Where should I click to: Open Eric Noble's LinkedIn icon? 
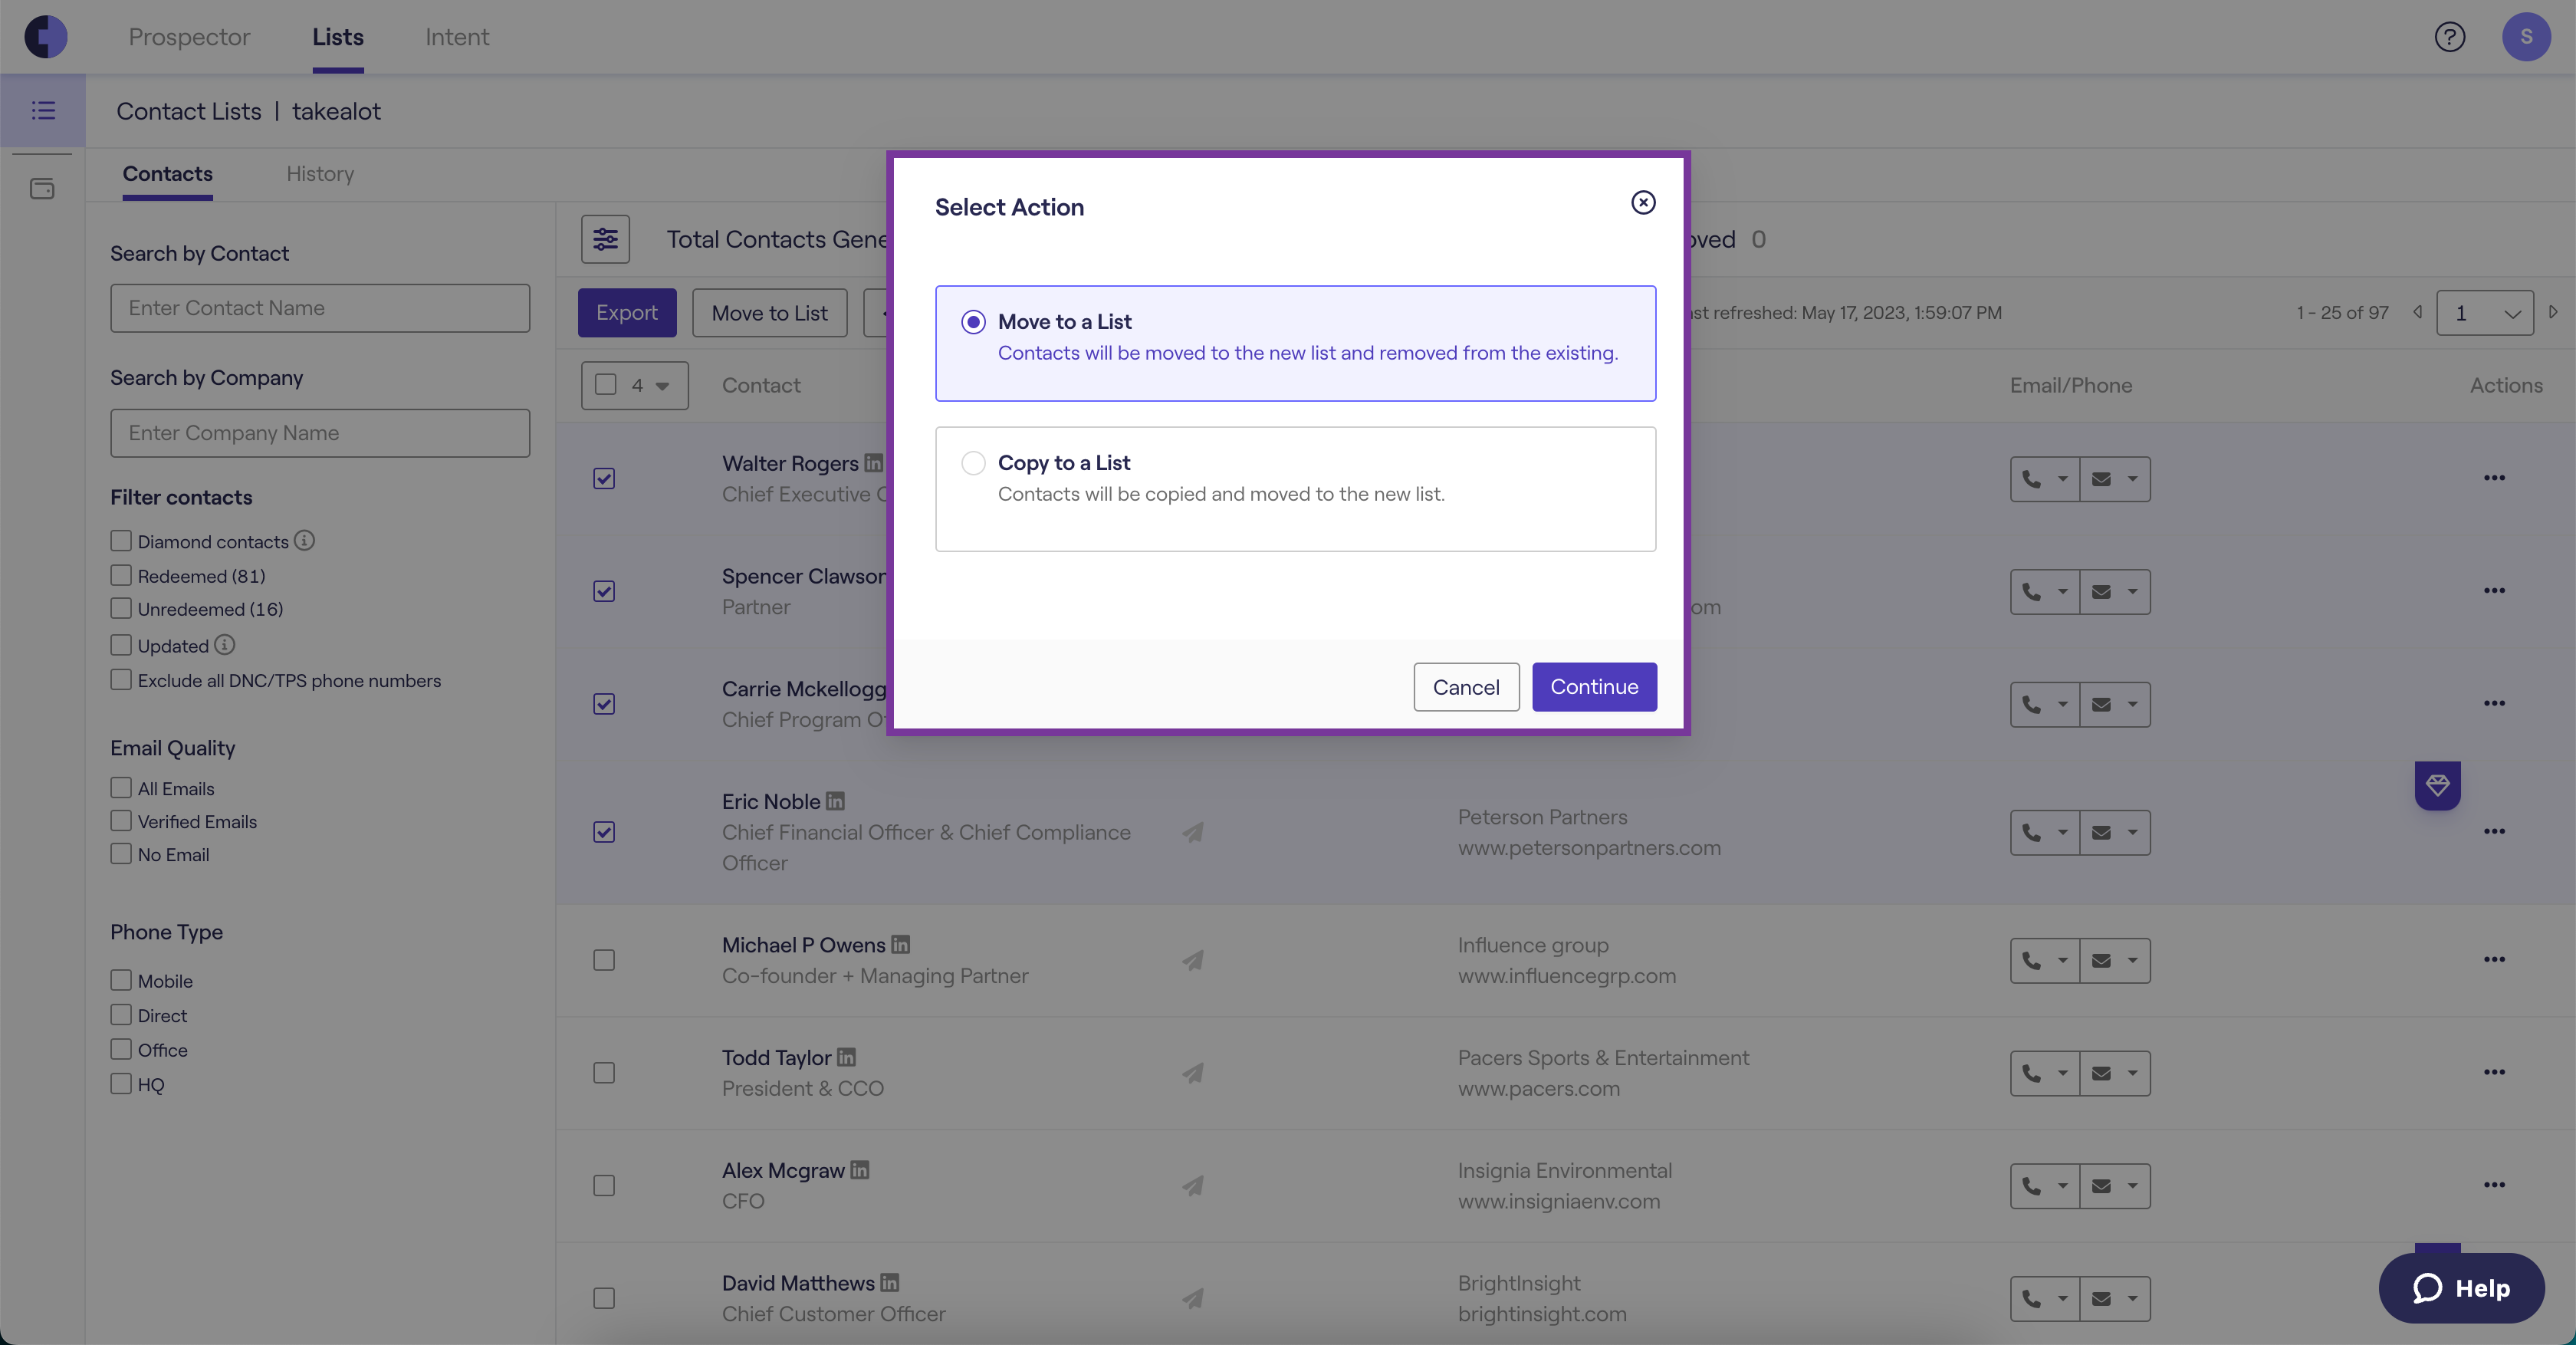tap(836, 801)
